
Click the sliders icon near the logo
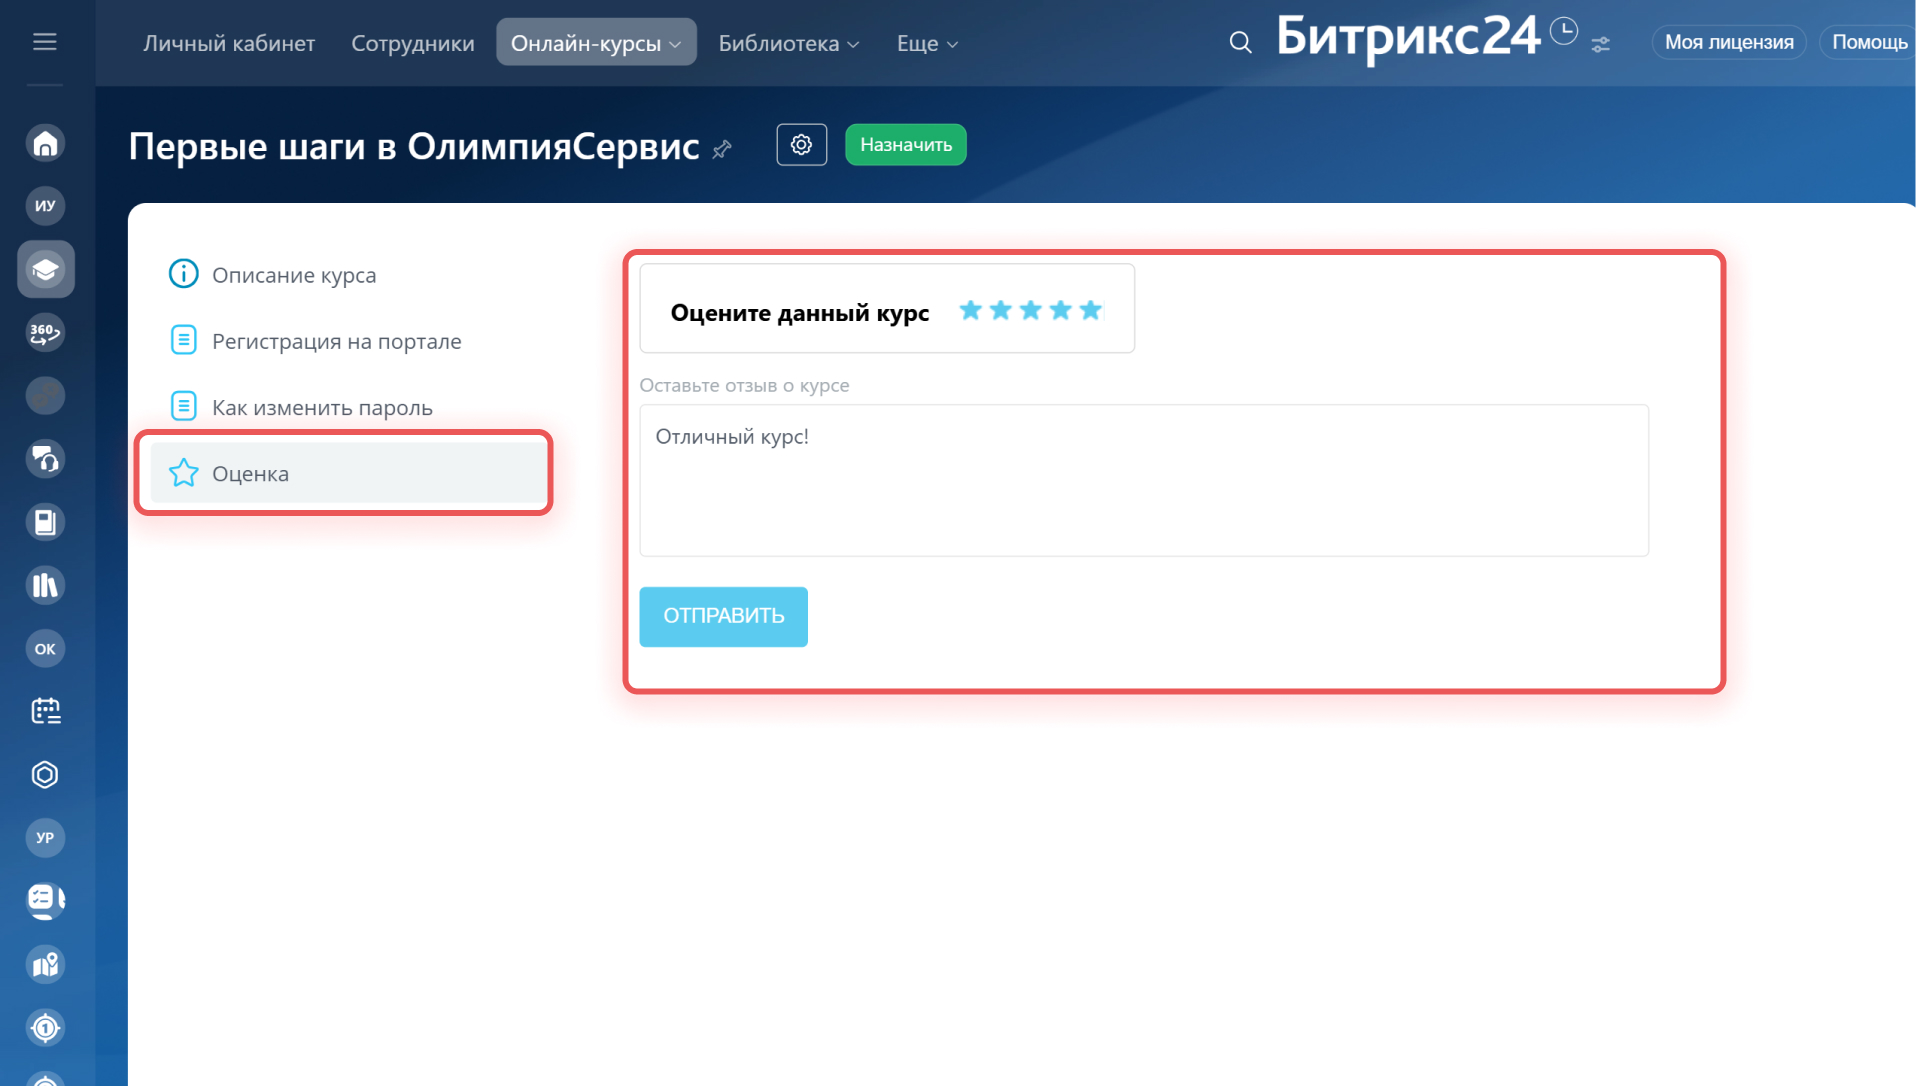point(1600,45)
